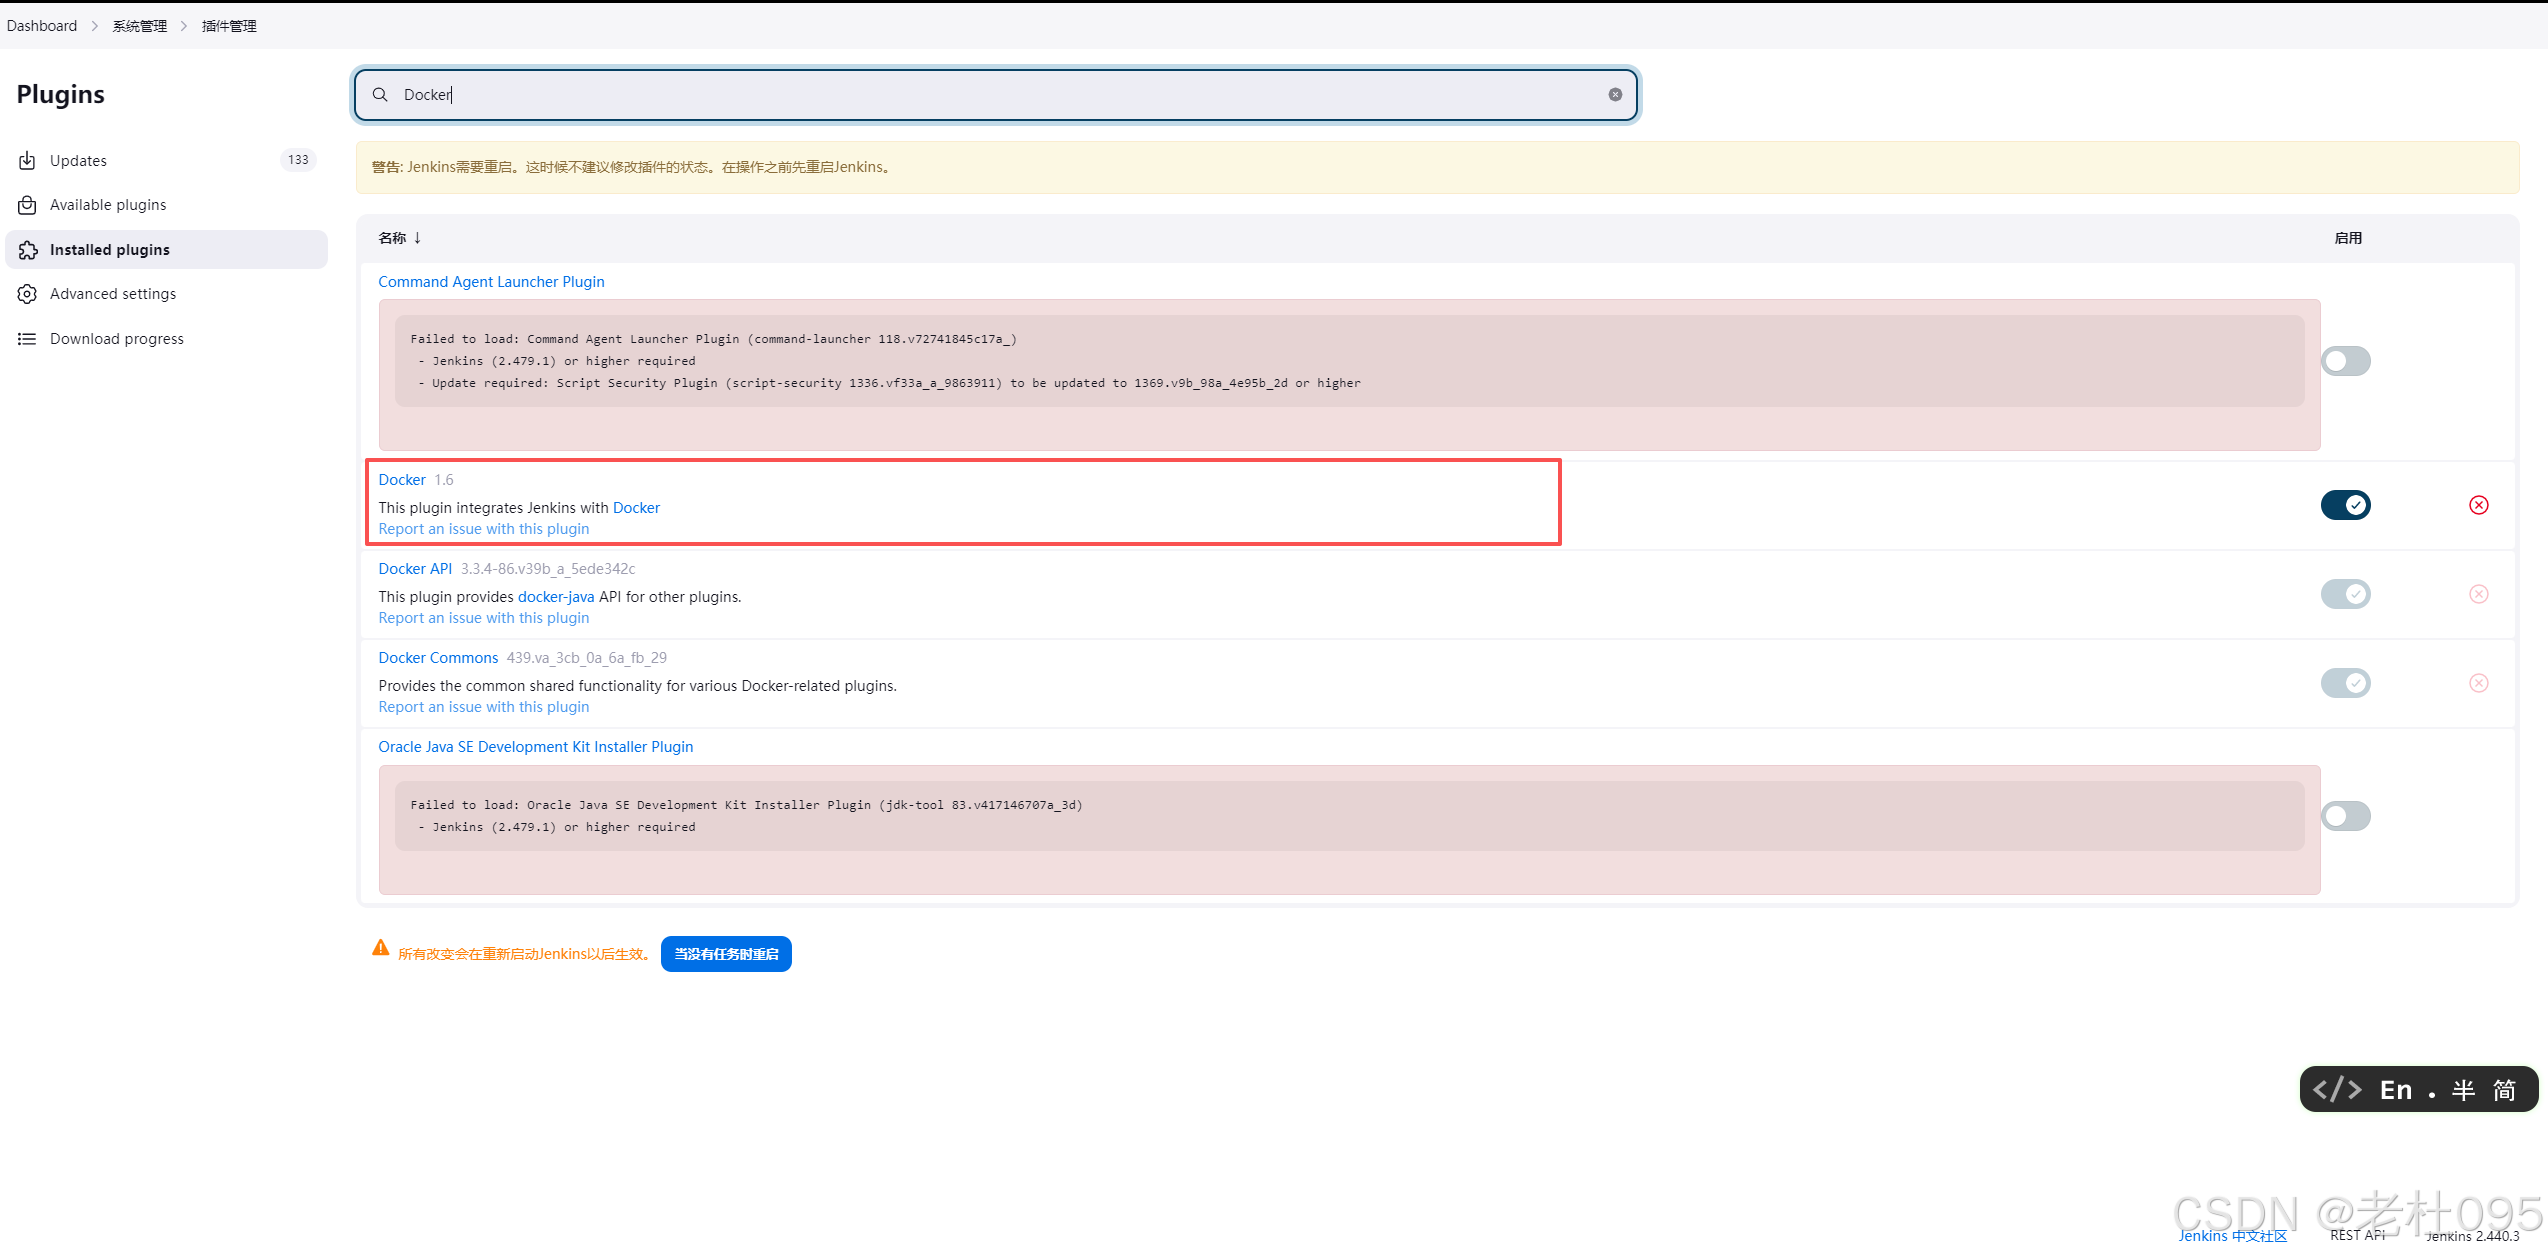Open the Available plugins section
2548x1255 pixels.
[108, 205]
